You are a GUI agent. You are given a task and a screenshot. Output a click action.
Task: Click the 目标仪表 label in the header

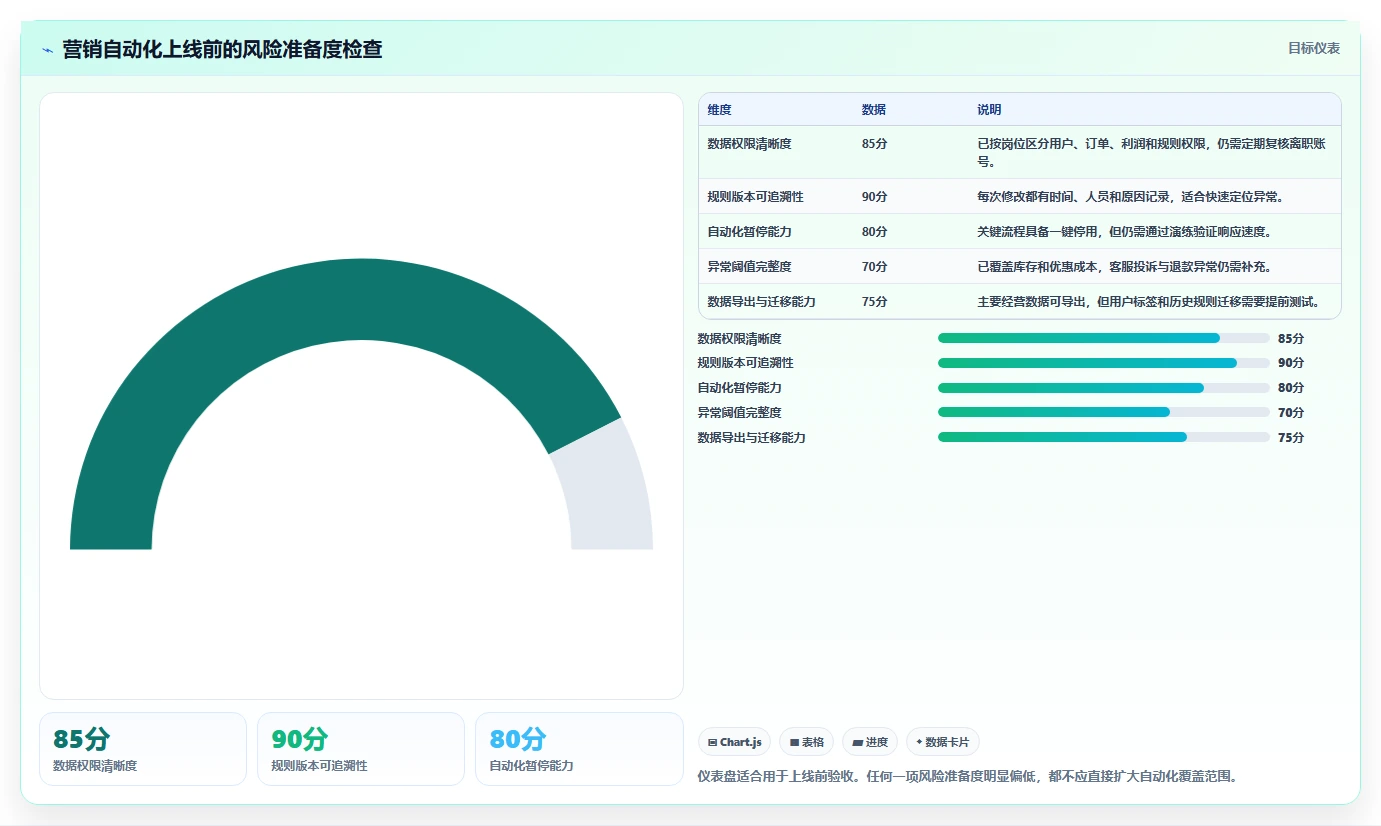point(1313,48)
